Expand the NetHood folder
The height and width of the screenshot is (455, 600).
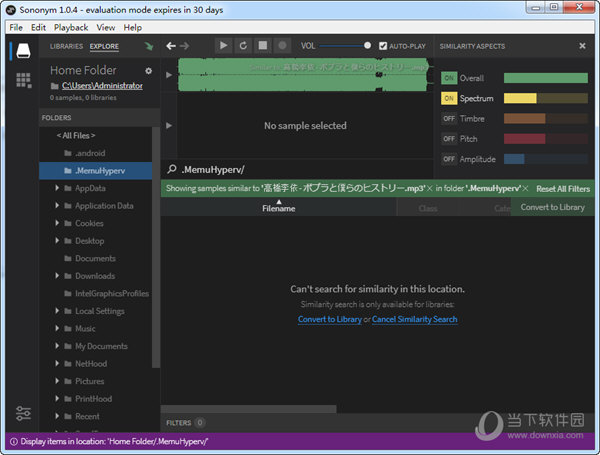(57, 364)
